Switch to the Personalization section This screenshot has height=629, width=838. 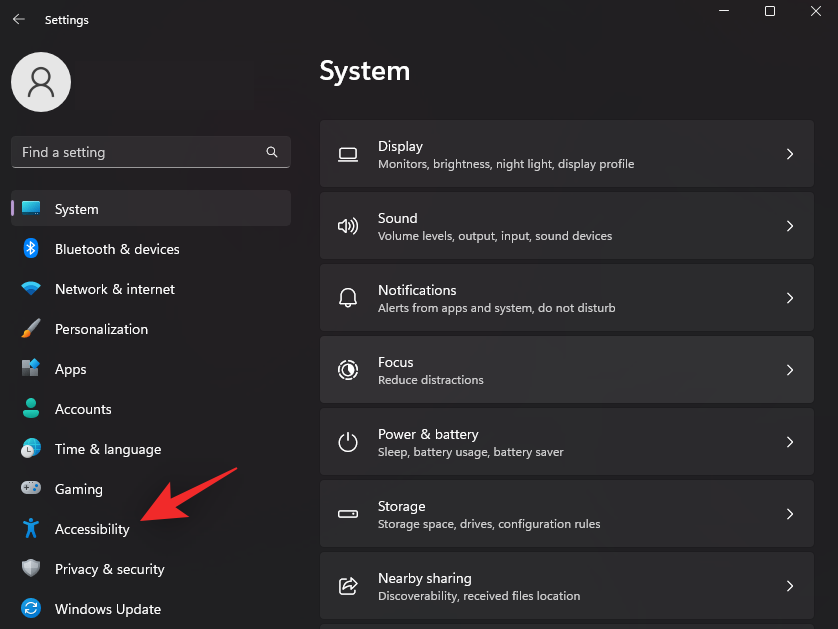[101, 329]
